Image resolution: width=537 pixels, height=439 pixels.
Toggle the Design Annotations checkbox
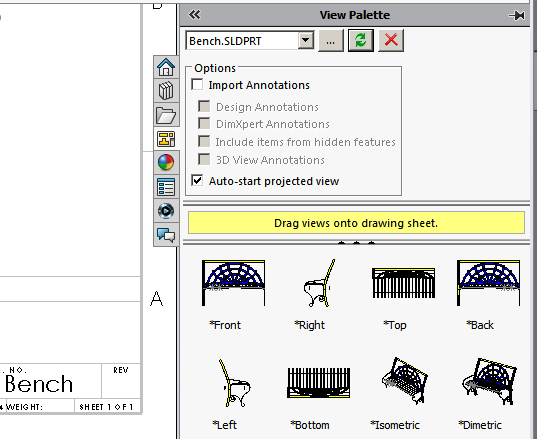coord(204,106)
